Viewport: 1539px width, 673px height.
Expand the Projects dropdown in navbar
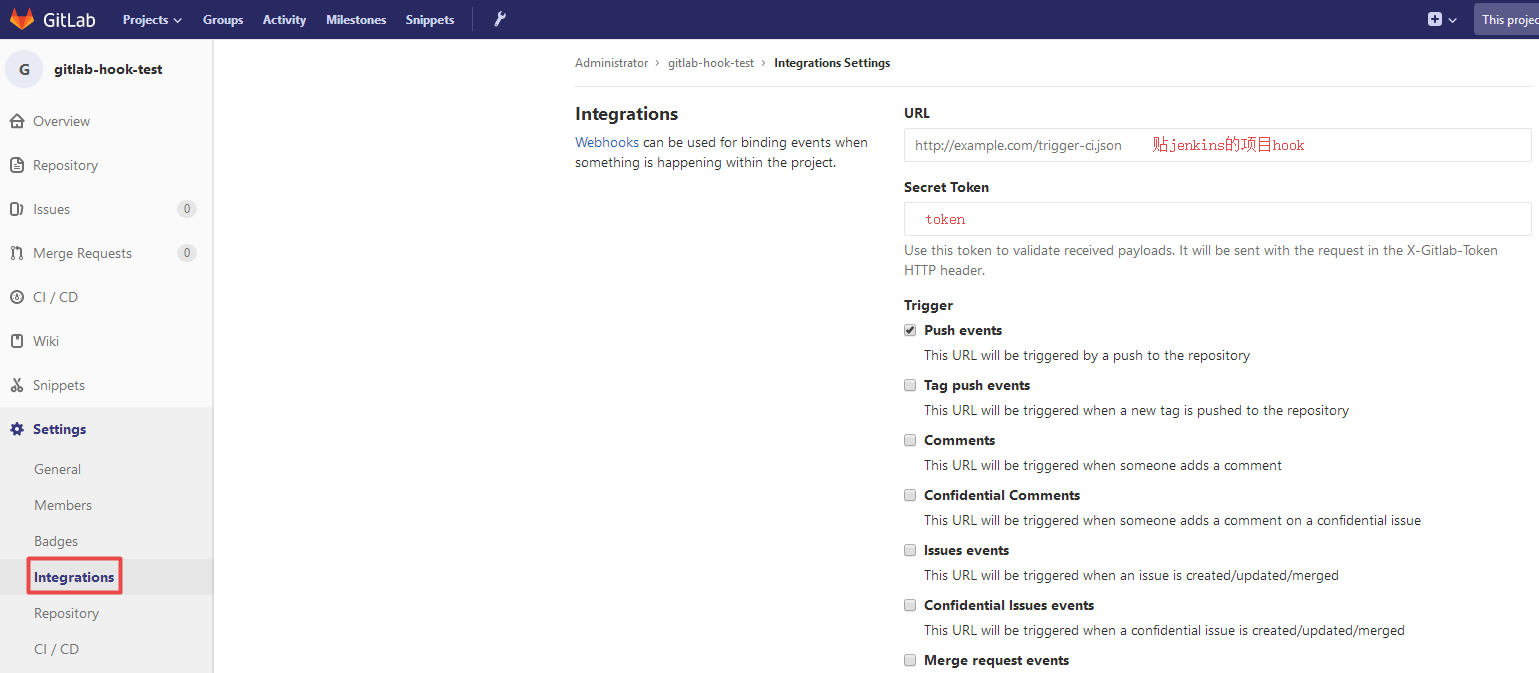coord(152,20)
